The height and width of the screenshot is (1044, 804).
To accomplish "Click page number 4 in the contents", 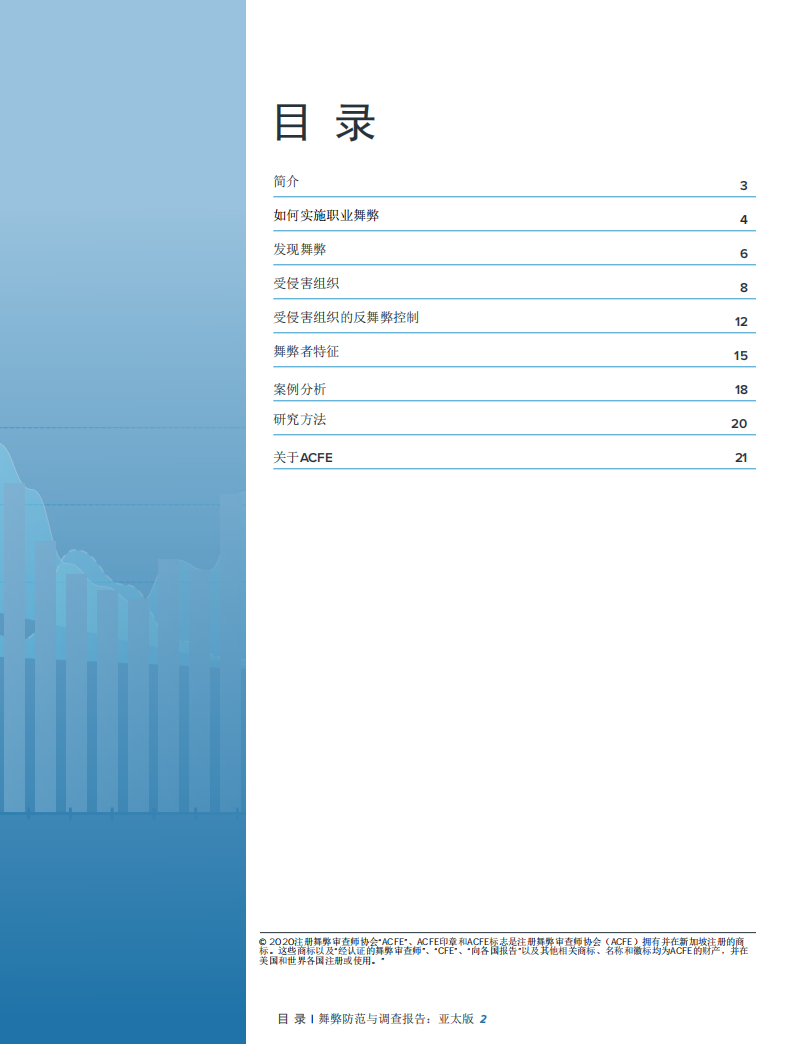I will point(743,220).
